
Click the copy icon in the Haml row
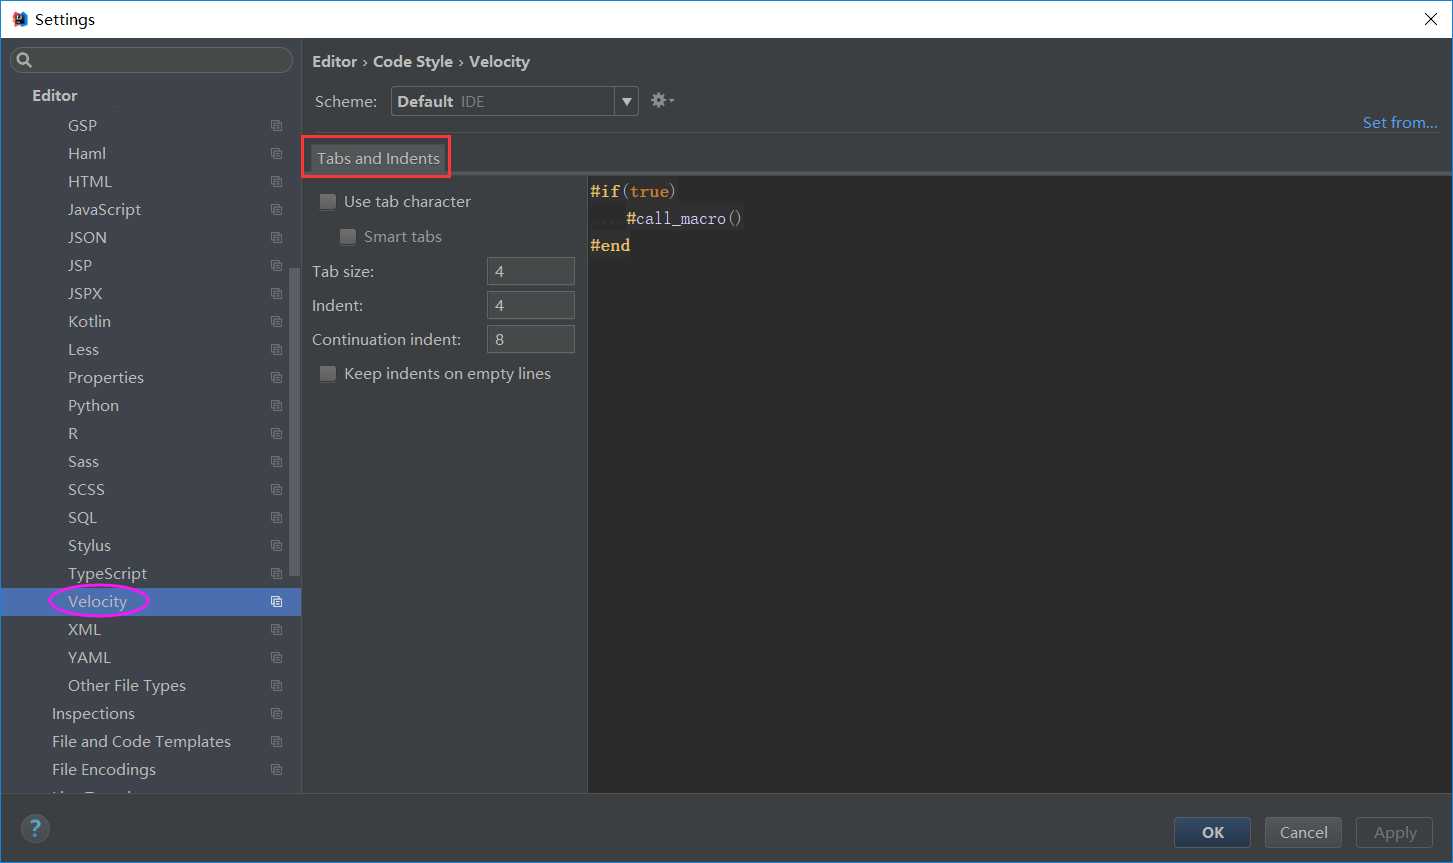pyautogui.click(x=277, y=154)
